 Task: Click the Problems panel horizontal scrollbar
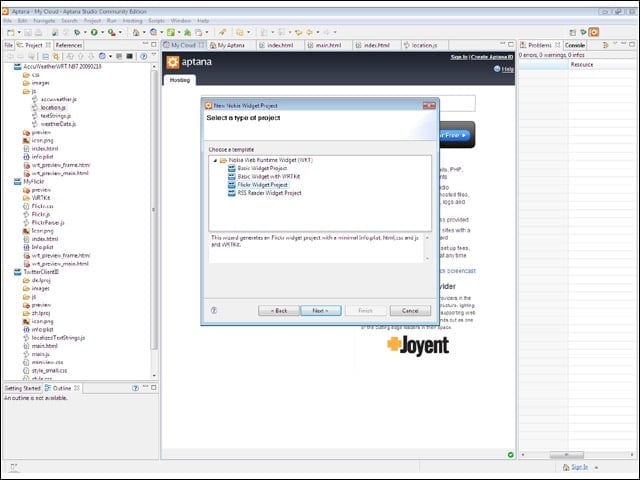pyautogui.click(x=567, y=454)
